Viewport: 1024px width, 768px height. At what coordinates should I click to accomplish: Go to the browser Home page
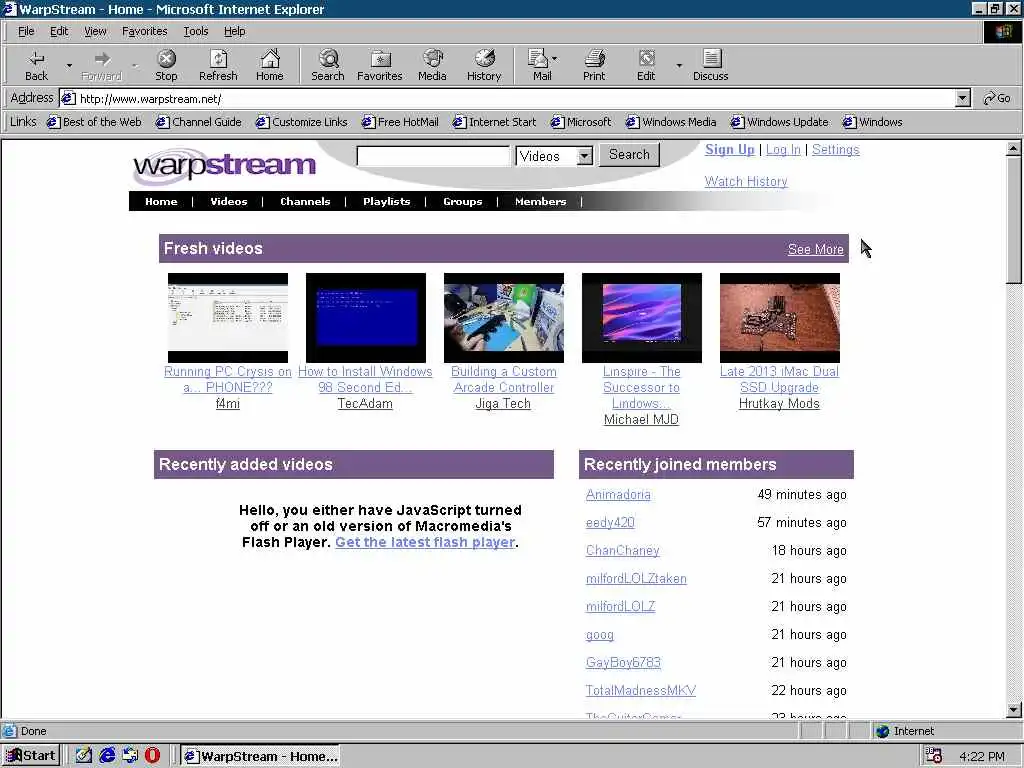pos(270,65)
